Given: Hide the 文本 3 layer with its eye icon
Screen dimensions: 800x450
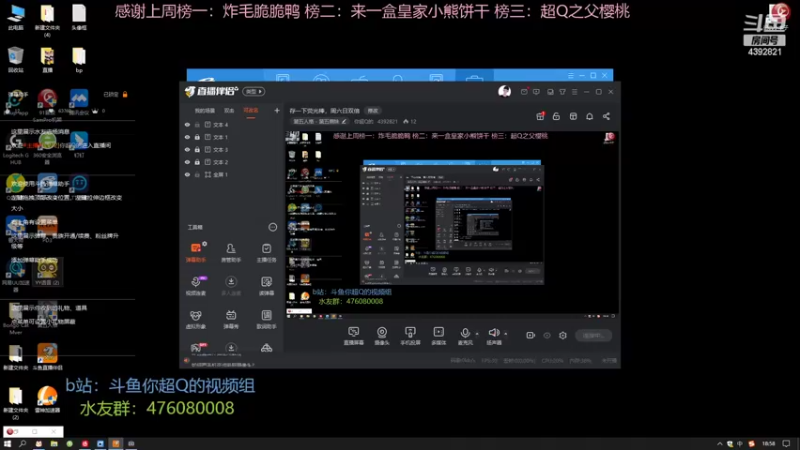Looking at the screenshot, I should coord(187,149).
